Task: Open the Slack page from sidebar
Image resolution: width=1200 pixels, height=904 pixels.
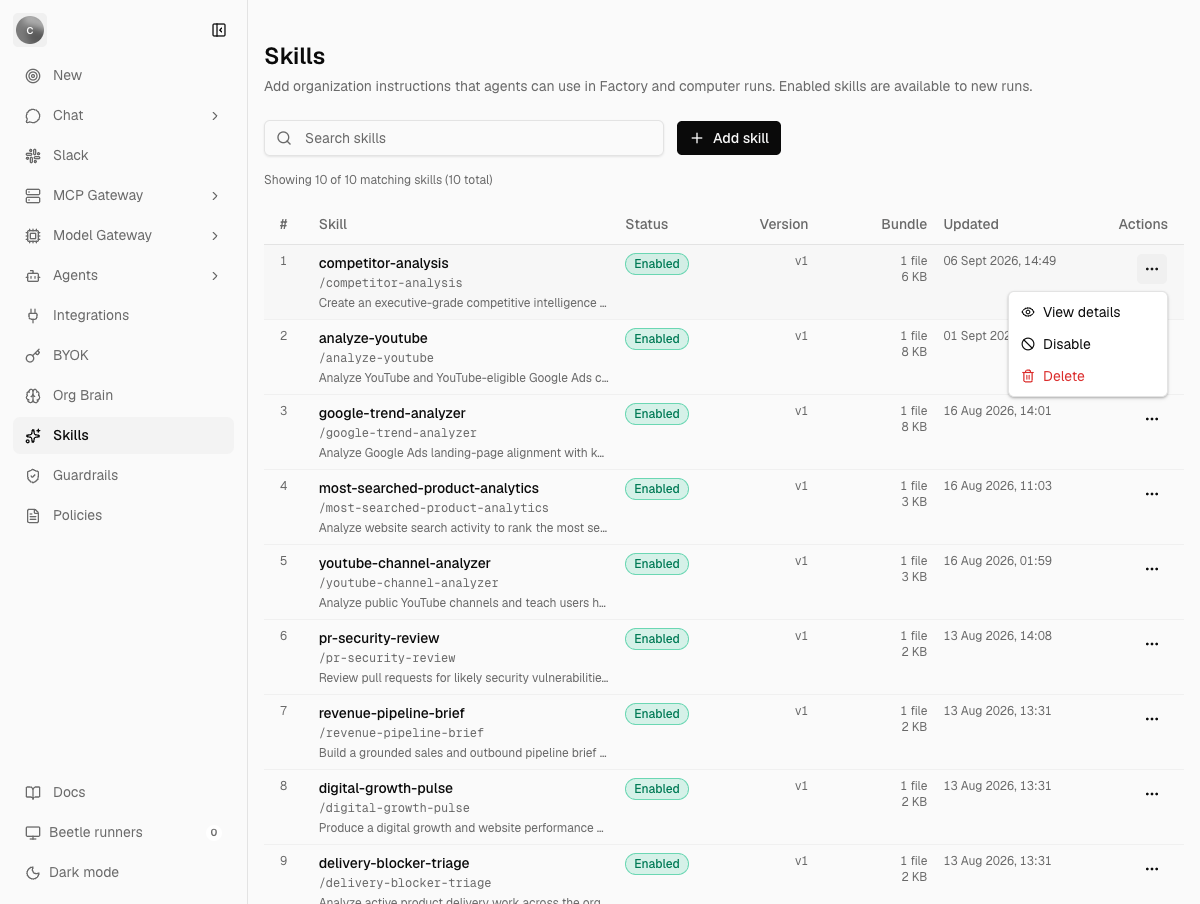Action: click(x=123, y=155)
